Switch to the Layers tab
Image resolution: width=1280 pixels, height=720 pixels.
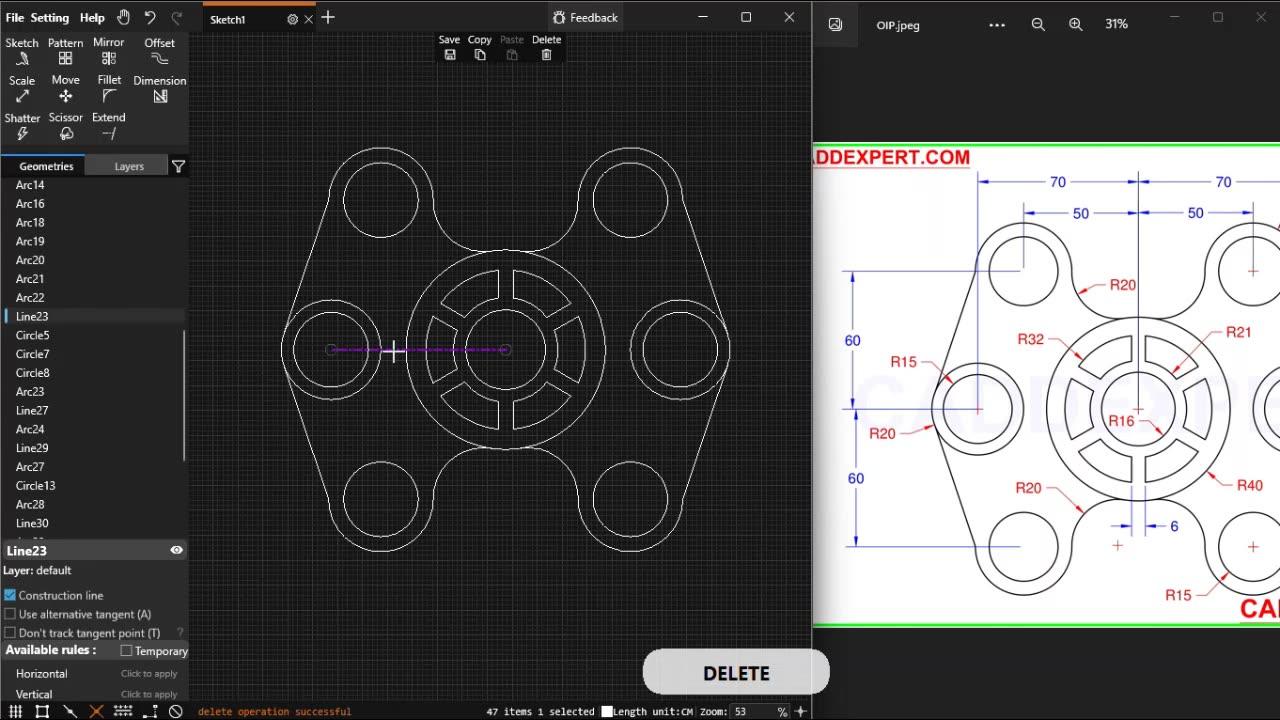coord(129,166)
